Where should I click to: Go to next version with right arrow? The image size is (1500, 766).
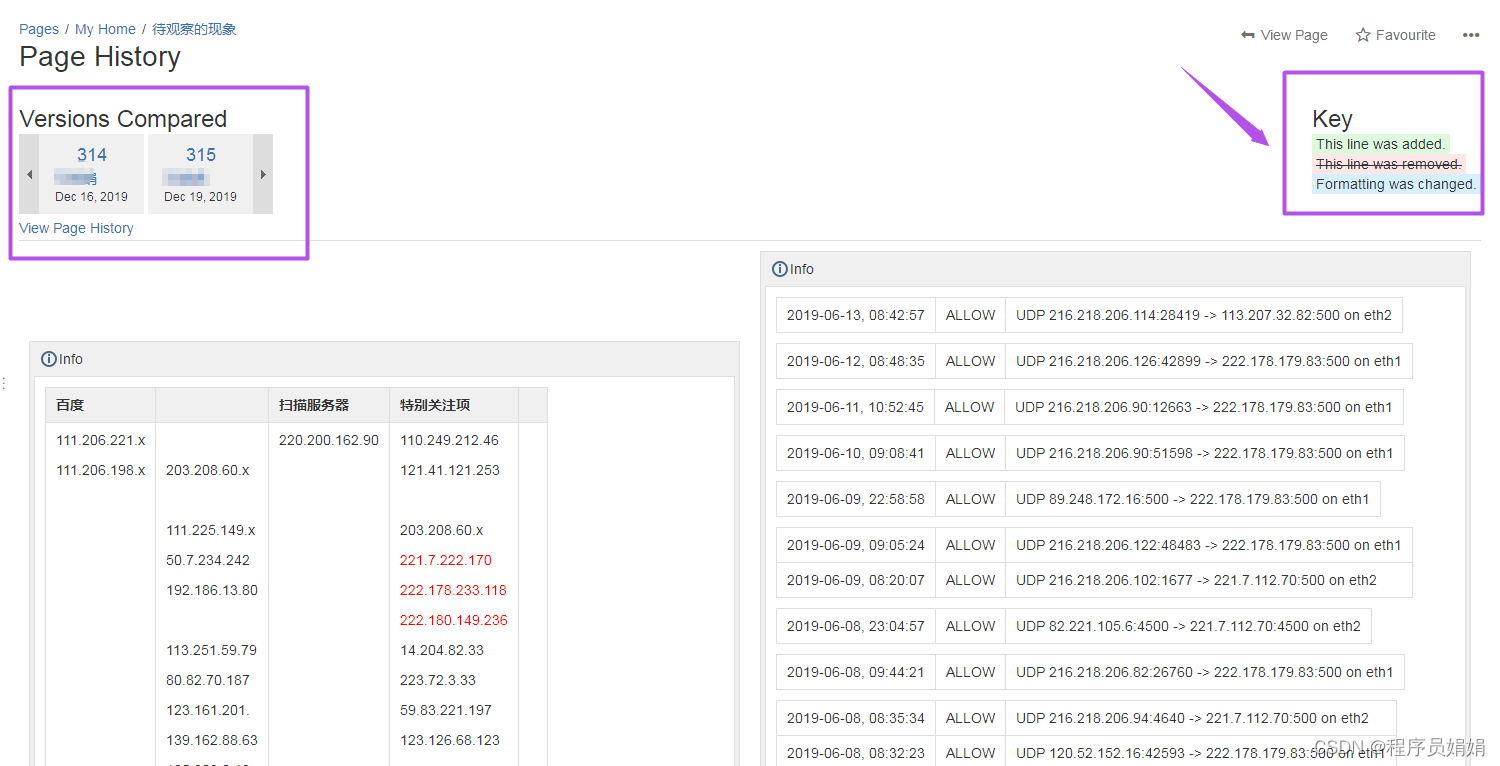[263, 174]
